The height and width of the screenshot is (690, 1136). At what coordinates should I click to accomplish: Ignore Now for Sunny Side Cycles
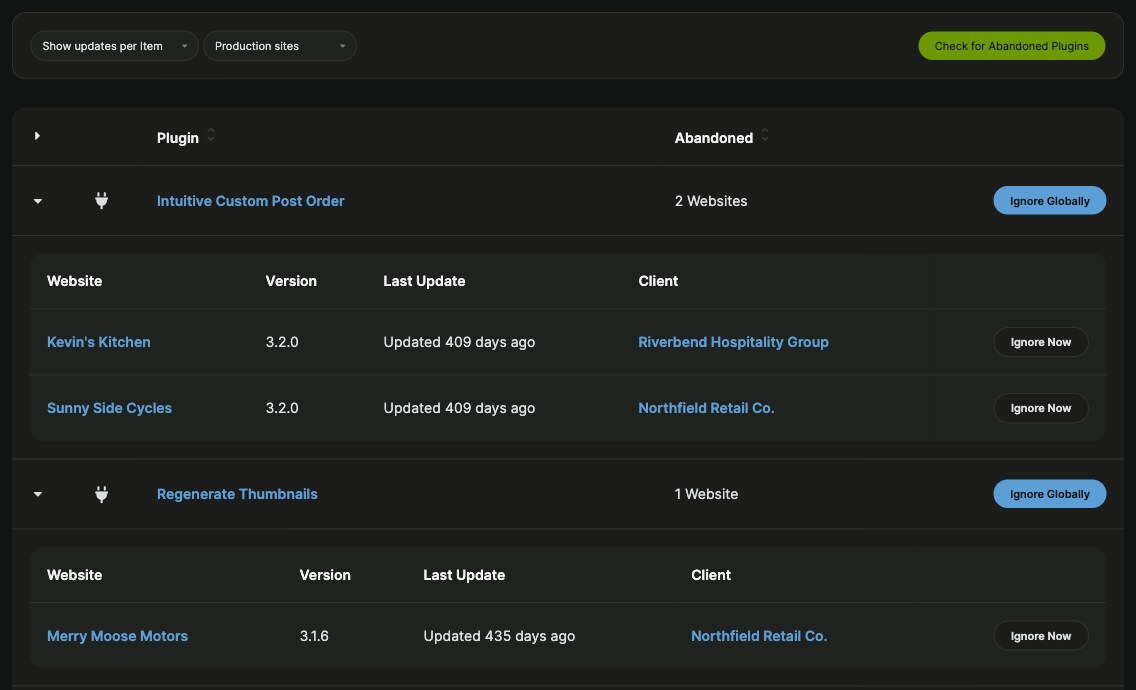(x=1040, y=408)
